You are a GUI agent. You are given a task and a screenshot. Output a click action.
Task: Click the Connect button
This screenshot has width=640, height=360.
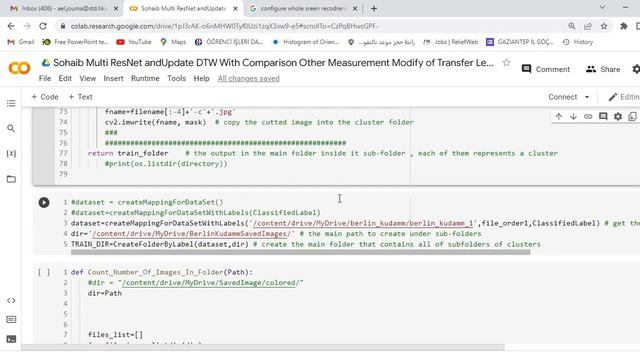tap(562, 97)
